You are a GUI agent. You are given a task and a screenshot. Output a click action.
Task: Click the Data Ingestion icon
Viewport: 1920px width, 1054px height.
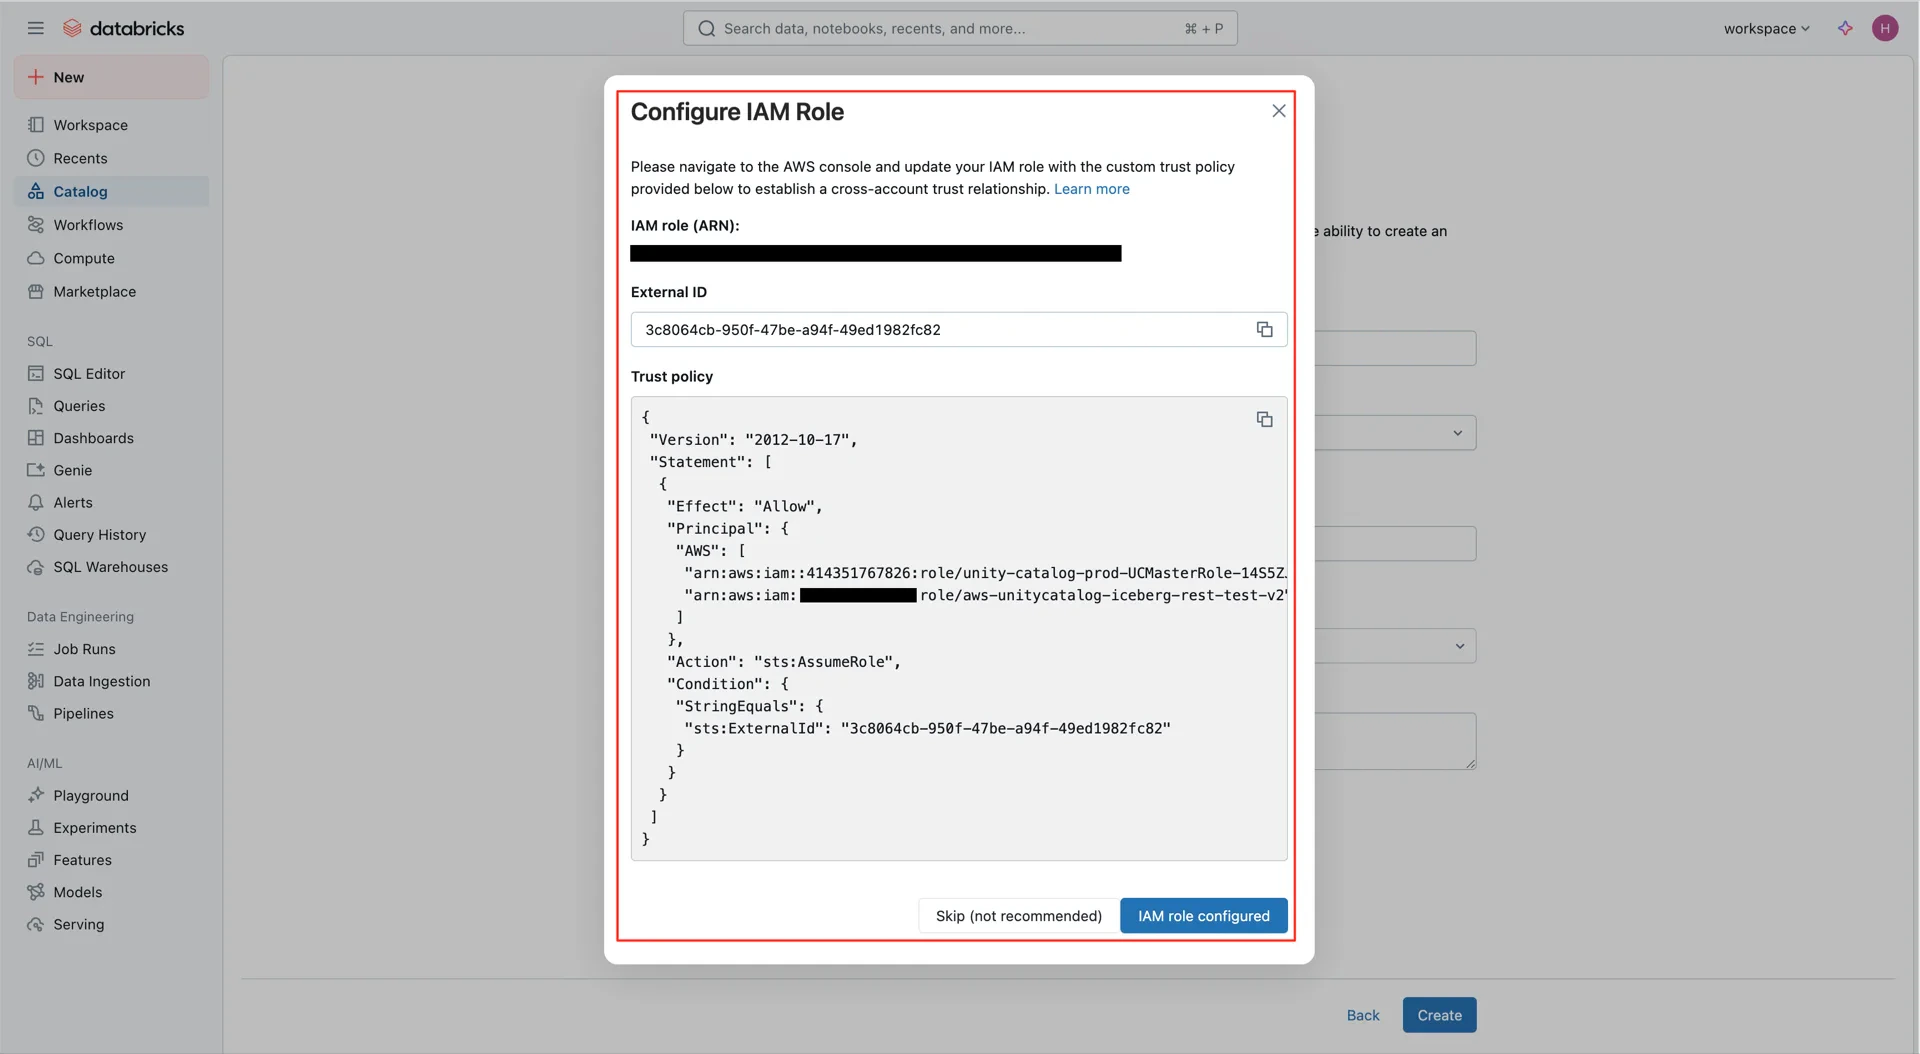click(x=36, y=681)
